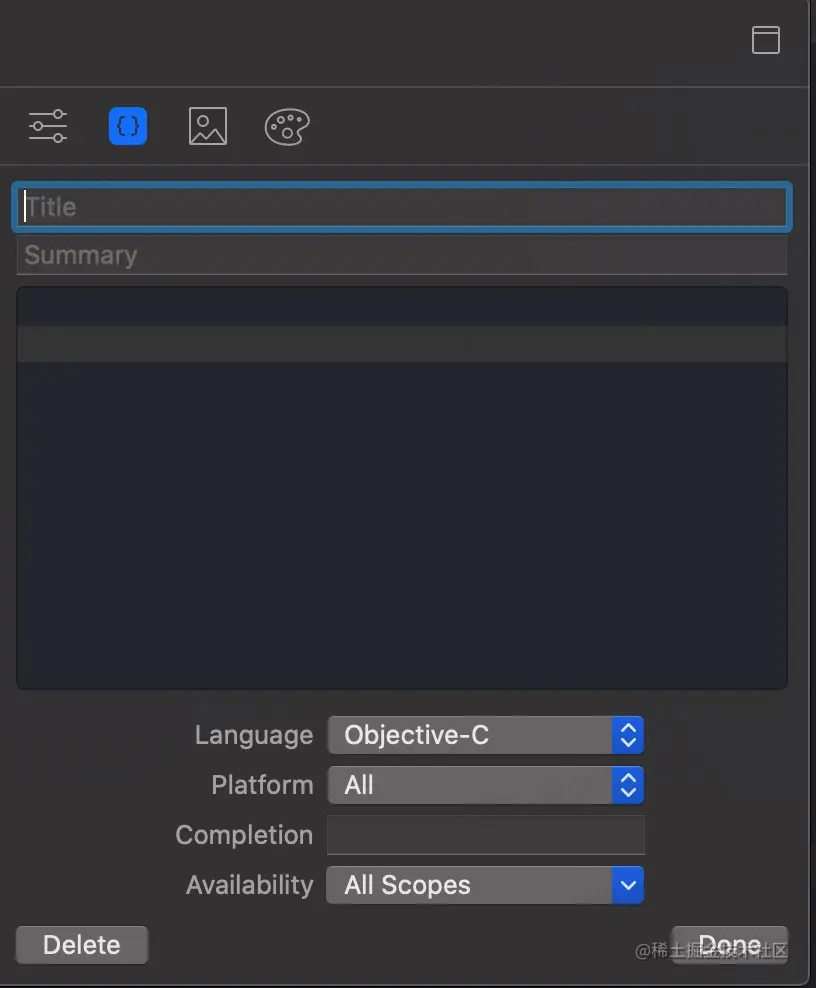Open the Color library palette icon
This screenshot has width=816, height=988.
click(x=287, y=127)
